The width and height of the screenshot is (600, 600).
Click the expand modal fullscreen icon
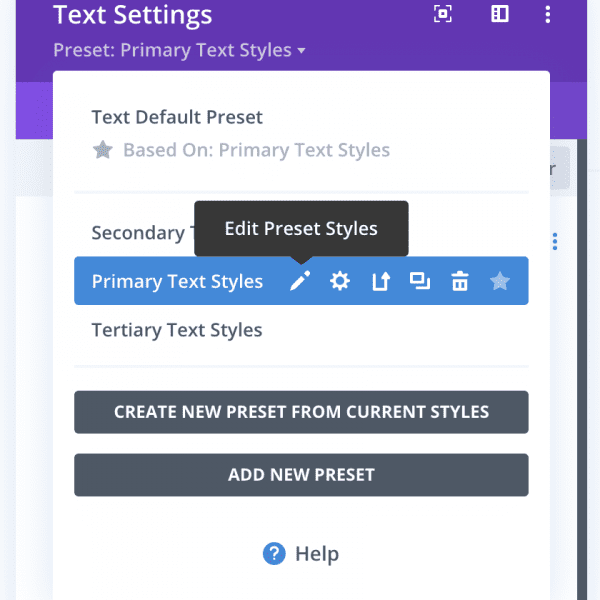click(442, 14)
